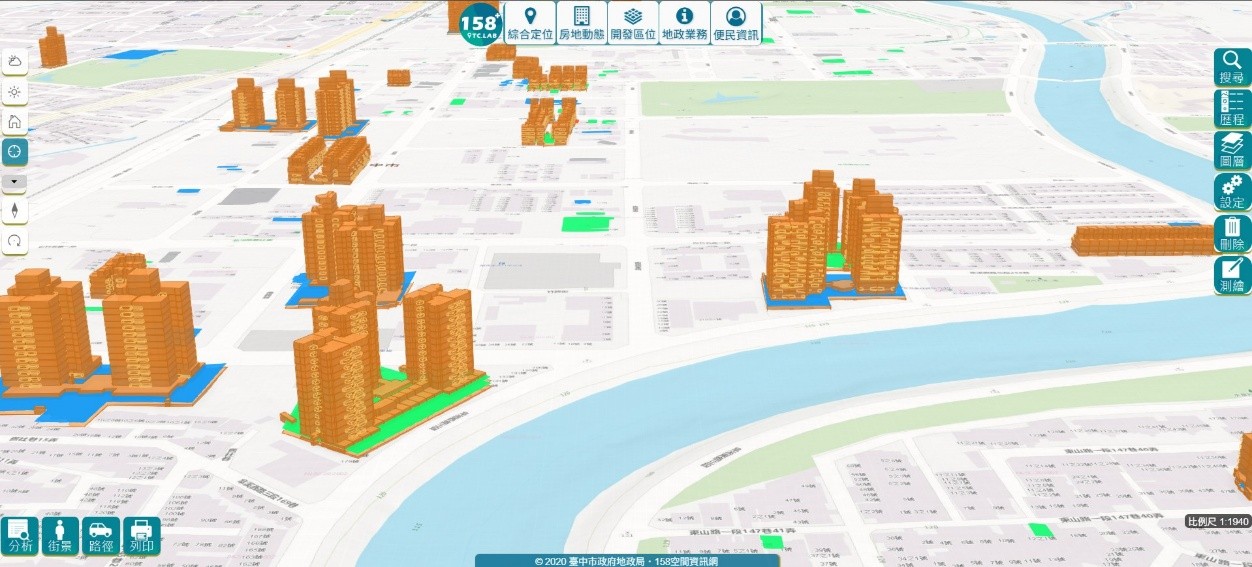The height and width of the screenshot is (567, 1252).
Task: Click the 比例尺 1:1940 scale indicator
Action: click(x=1218, y=522)
